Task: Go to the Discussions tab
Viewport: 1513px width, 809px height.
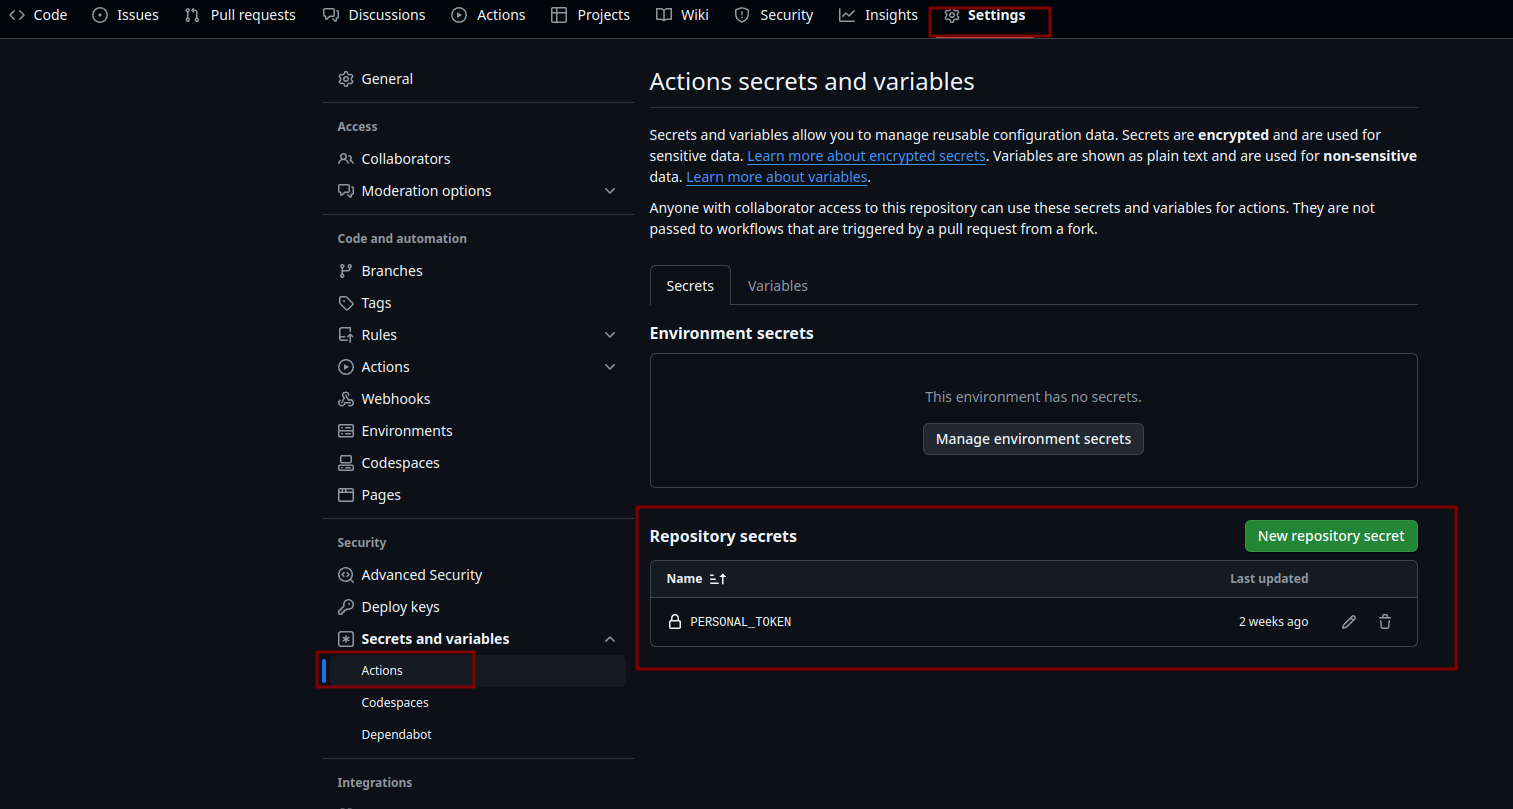Action: (x=374, y=15)
